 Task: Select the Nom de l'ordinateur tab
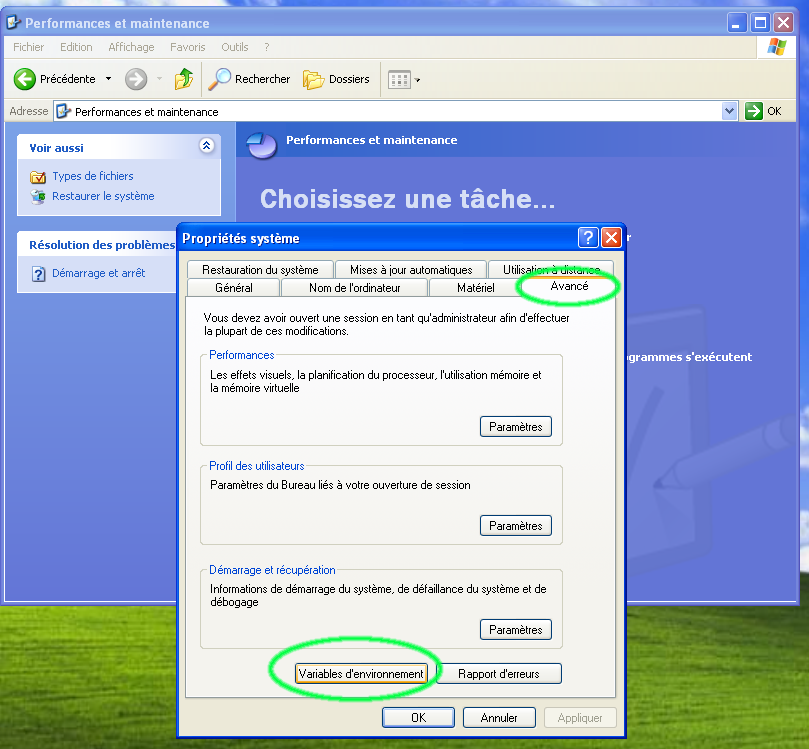click(354, 288)
